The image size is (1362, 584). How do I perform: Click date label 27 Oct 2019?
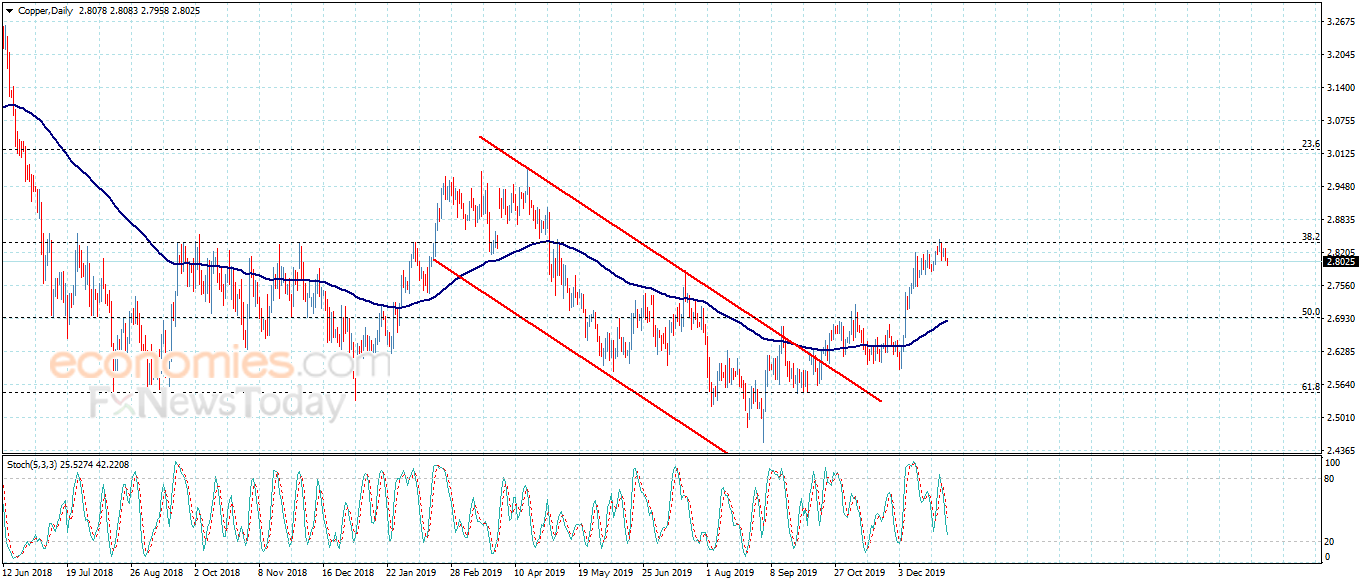(860, 573)
